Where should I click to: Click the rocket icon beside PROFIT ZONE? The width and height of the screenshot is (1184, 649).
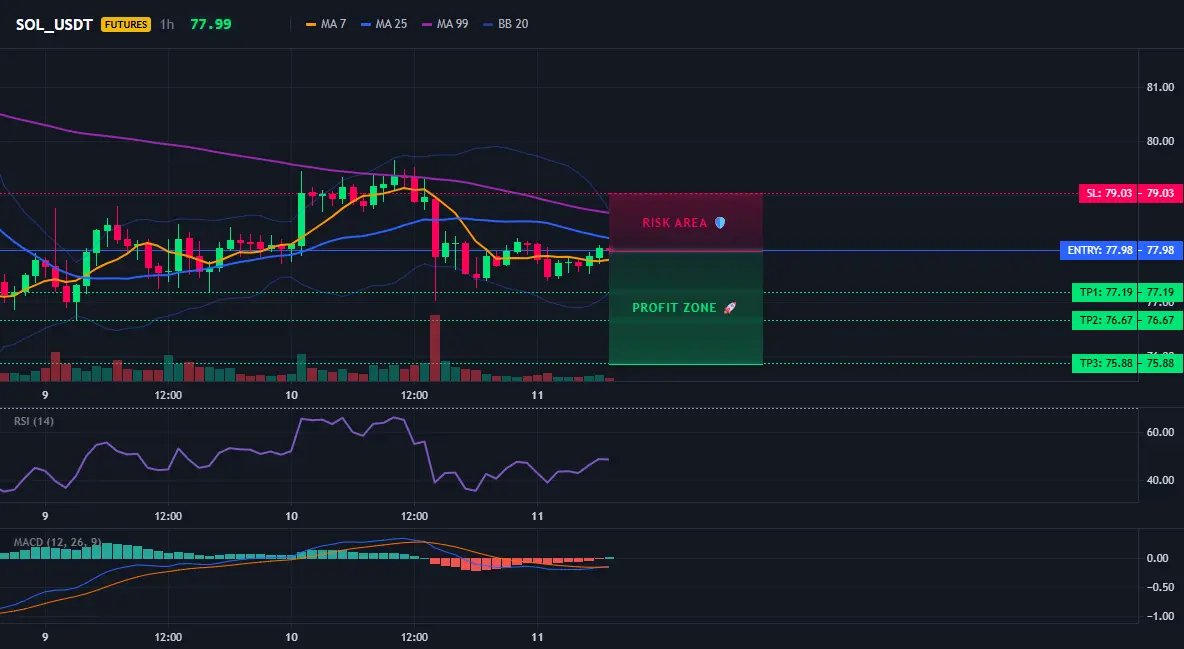click(x=729, y=308)
